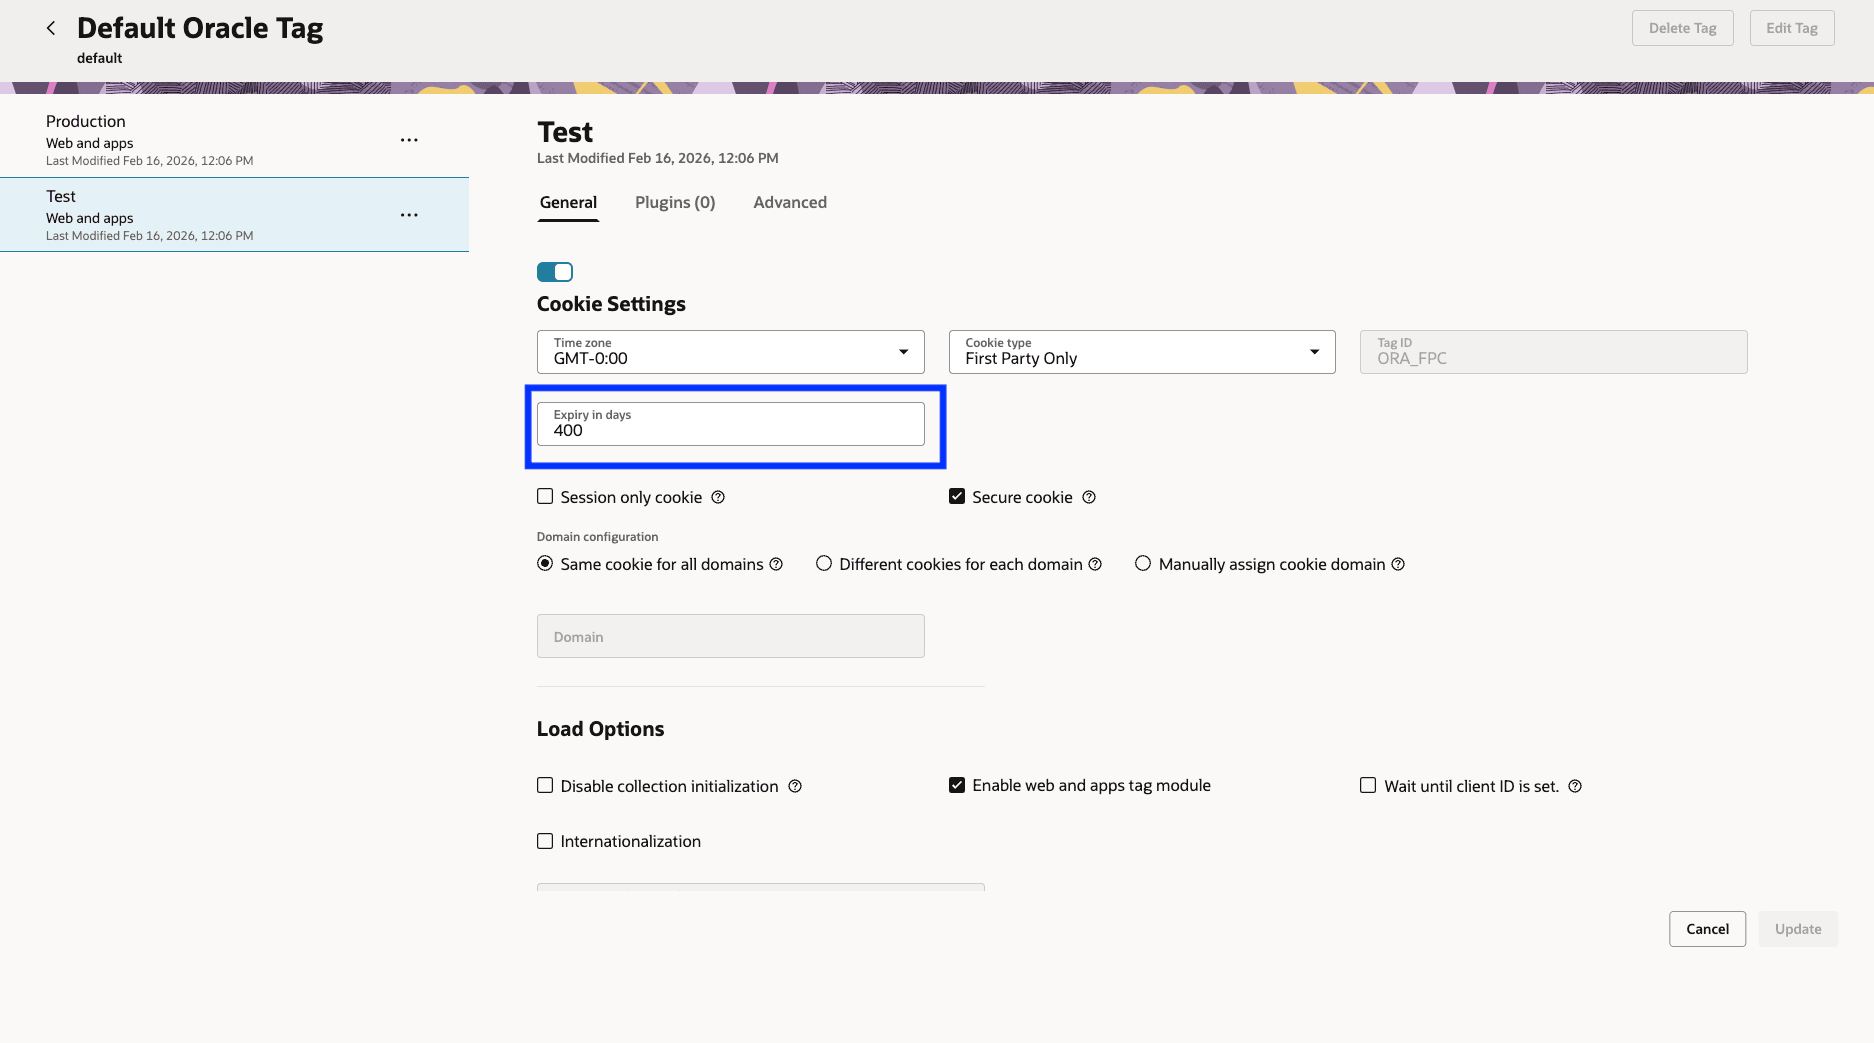Select the Production environment in sidebar
1874x1043 pixels.
coord(234,140)
